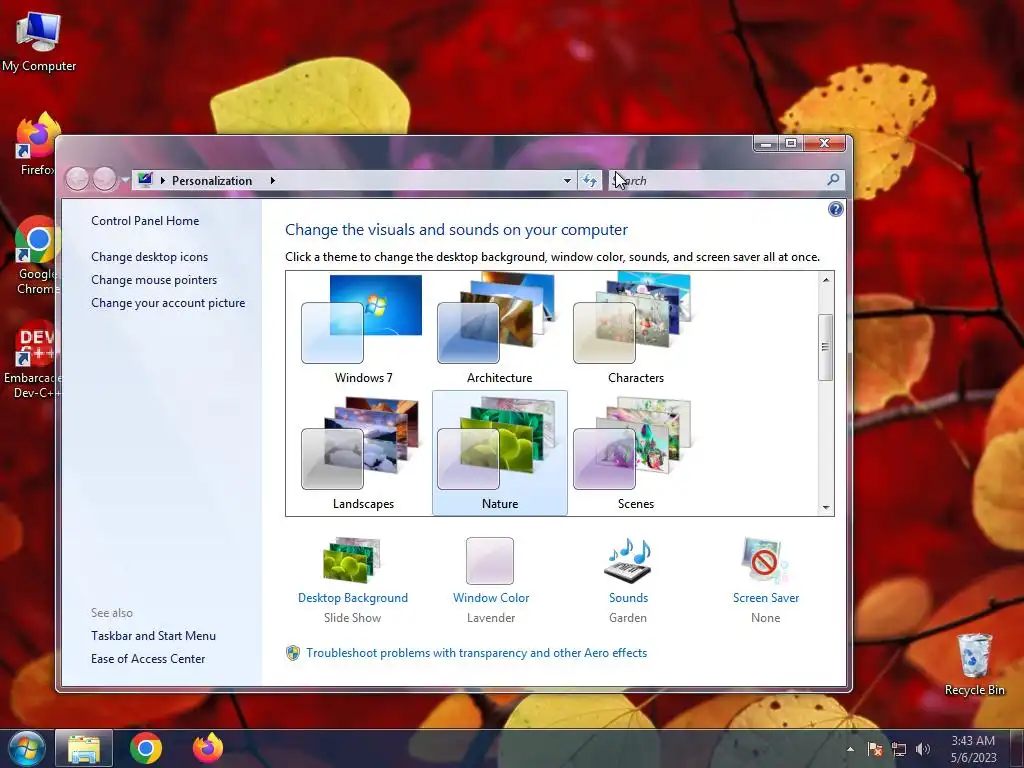The width and height of the screenshot is (1024, 768).
Task: Open Ease of Access Center link
Action: coord(148,659)
